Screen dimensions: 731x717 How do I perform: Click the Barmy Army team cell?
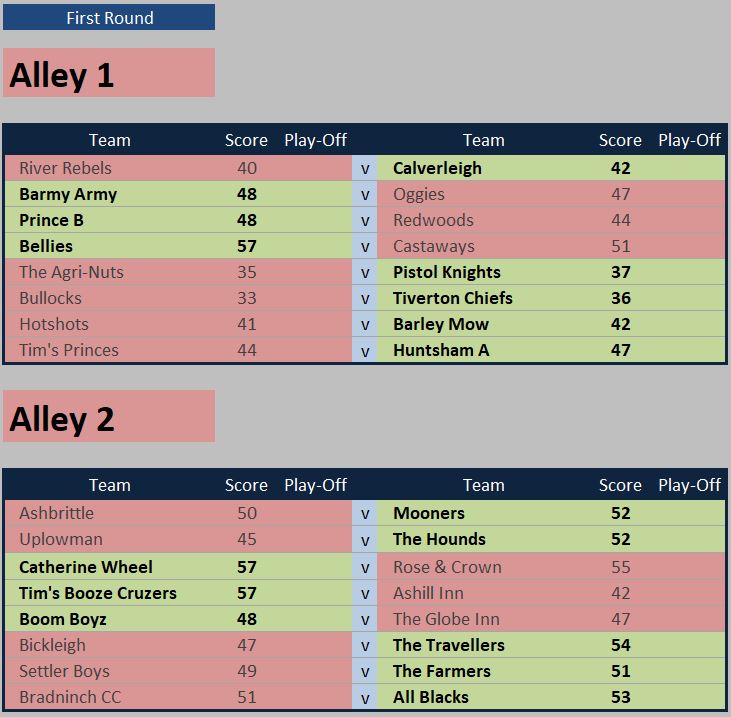[110, 194]
